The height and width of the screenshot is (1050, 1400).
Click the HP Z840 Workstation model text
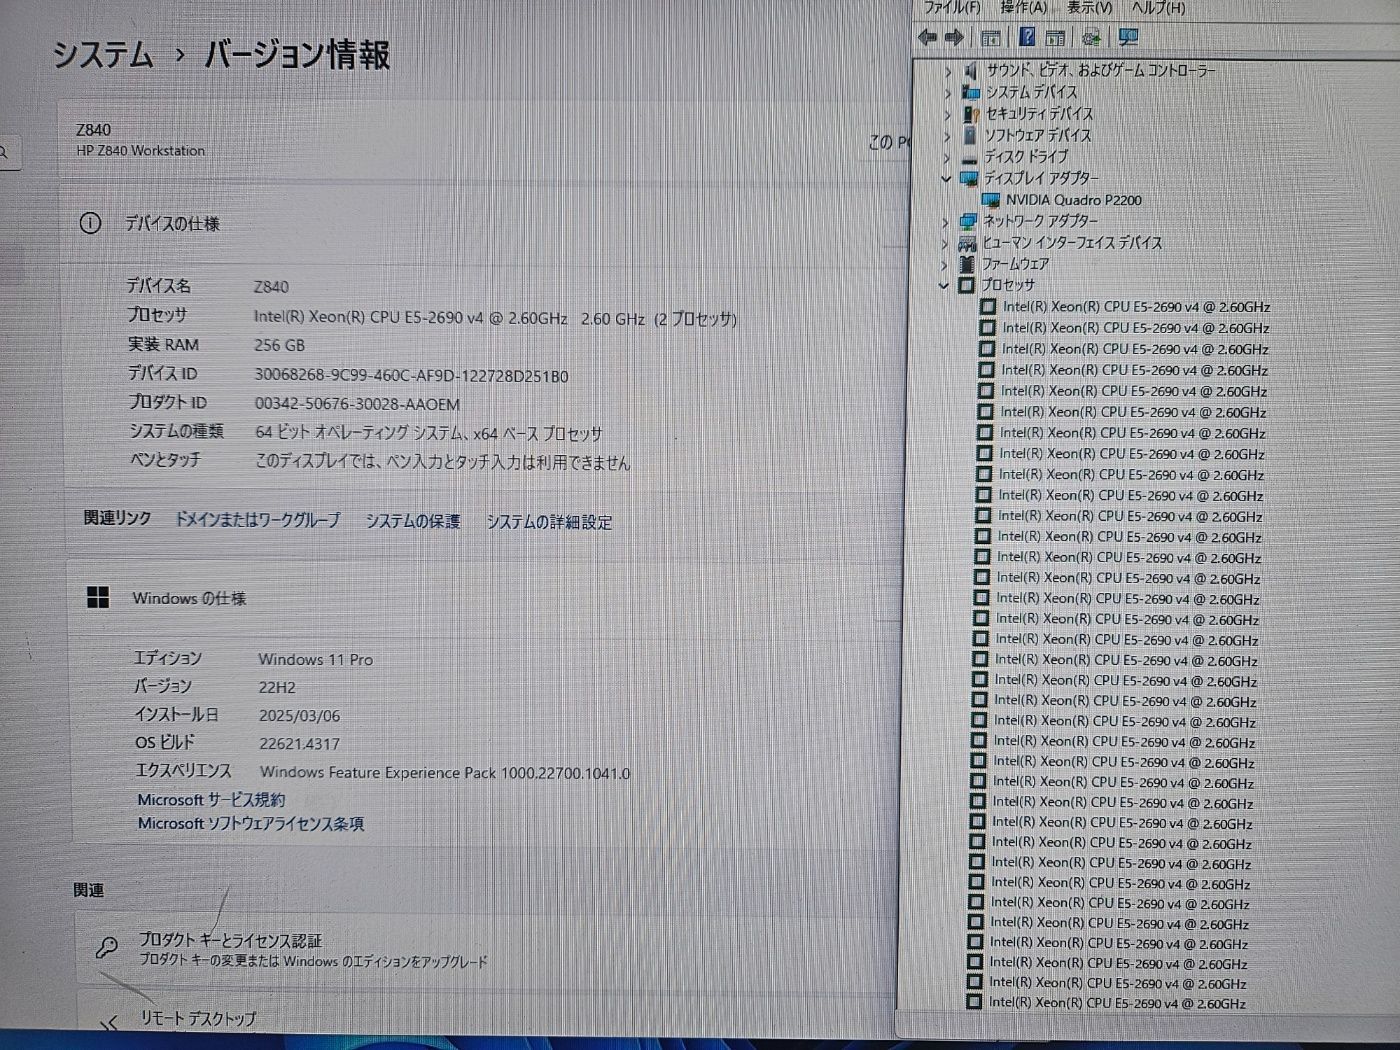140,151
